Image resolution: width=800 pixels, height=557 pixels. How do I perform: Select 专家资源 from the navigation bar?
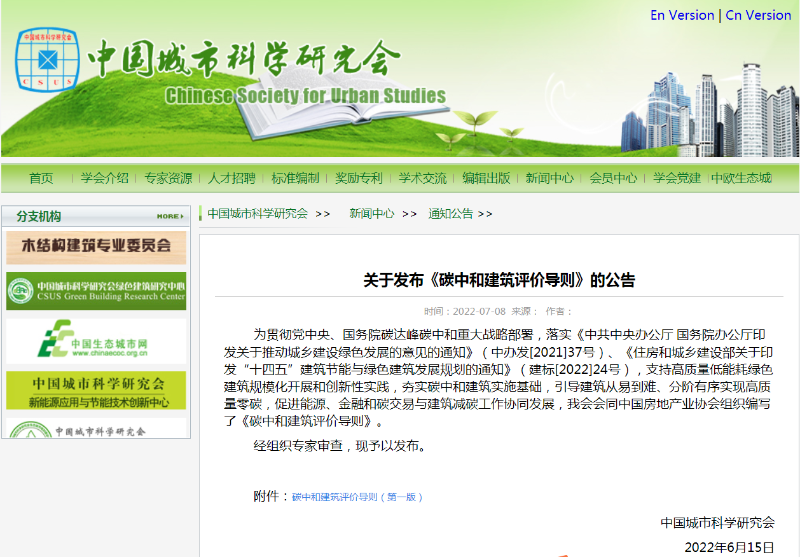(x=168, y=178)
